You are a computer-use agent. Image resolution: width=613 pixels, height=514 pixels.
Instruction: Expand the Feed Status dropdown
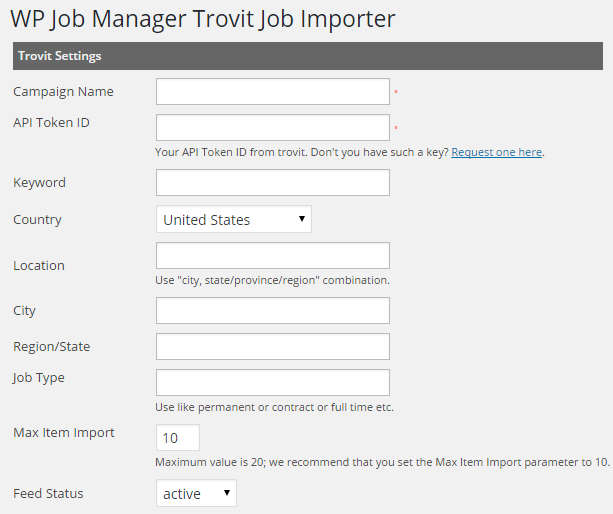point(196,494)
